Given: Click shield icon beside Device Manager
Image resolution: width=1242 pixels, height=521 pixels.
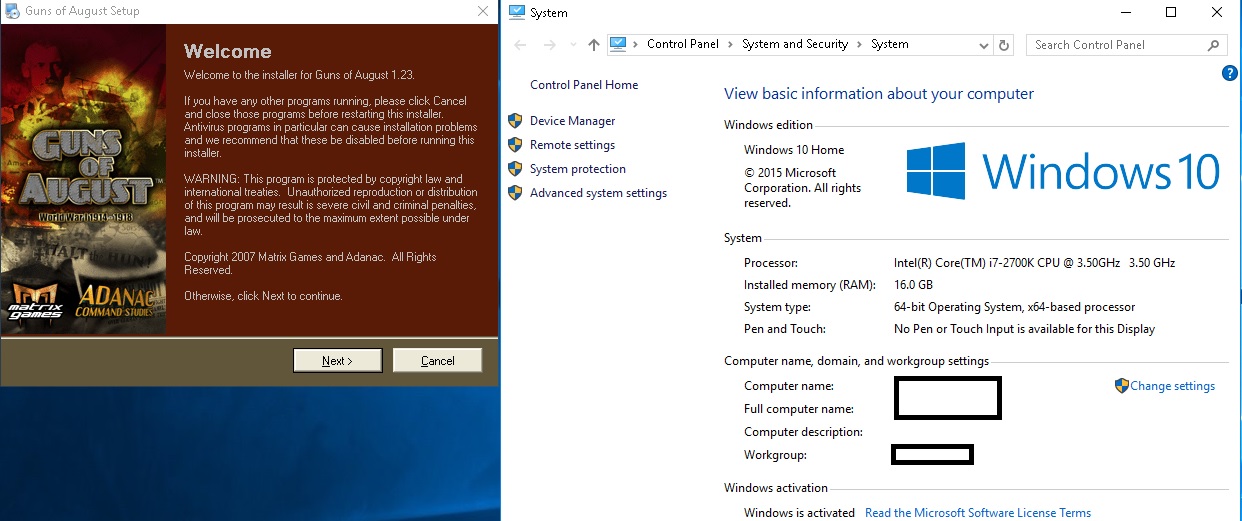Looking at the screenshot, I should click(515, 120).
